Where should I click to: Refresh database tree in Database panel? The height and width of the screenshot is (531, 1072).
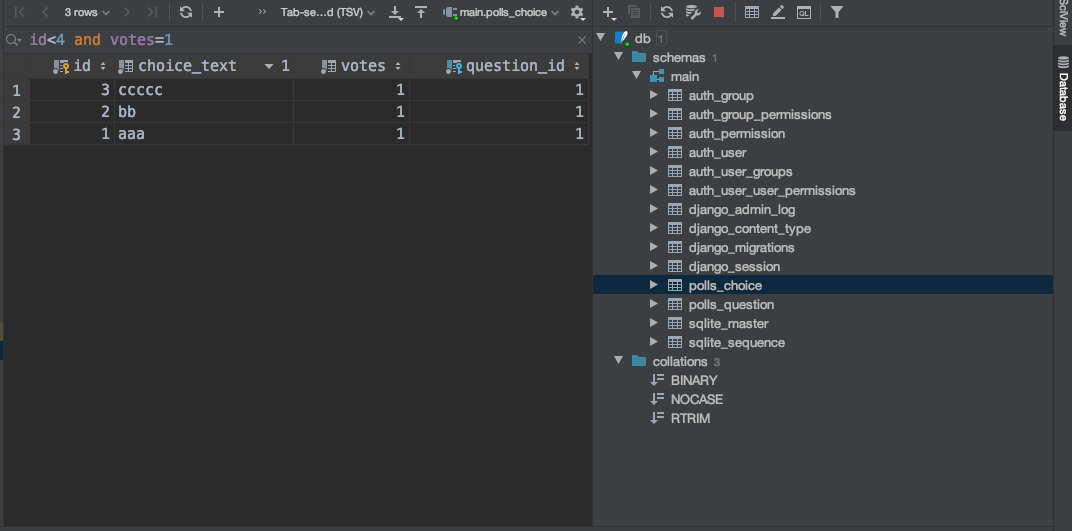[667, 12]
